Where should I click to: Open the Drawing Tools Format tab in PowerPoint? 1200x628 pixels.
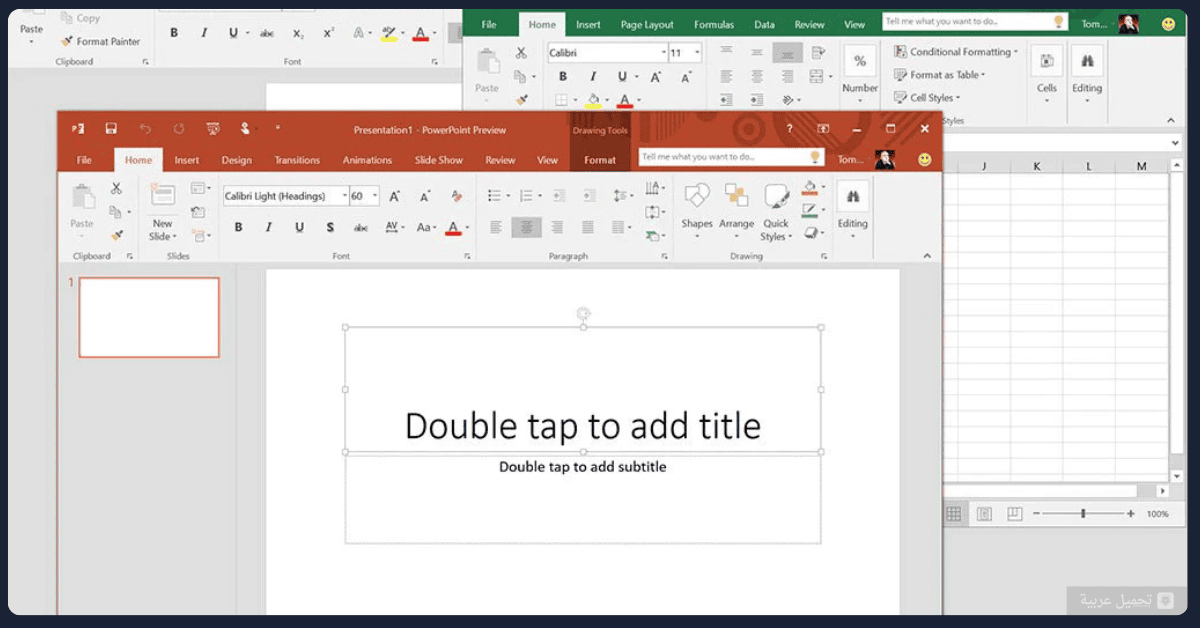(600, 160)
